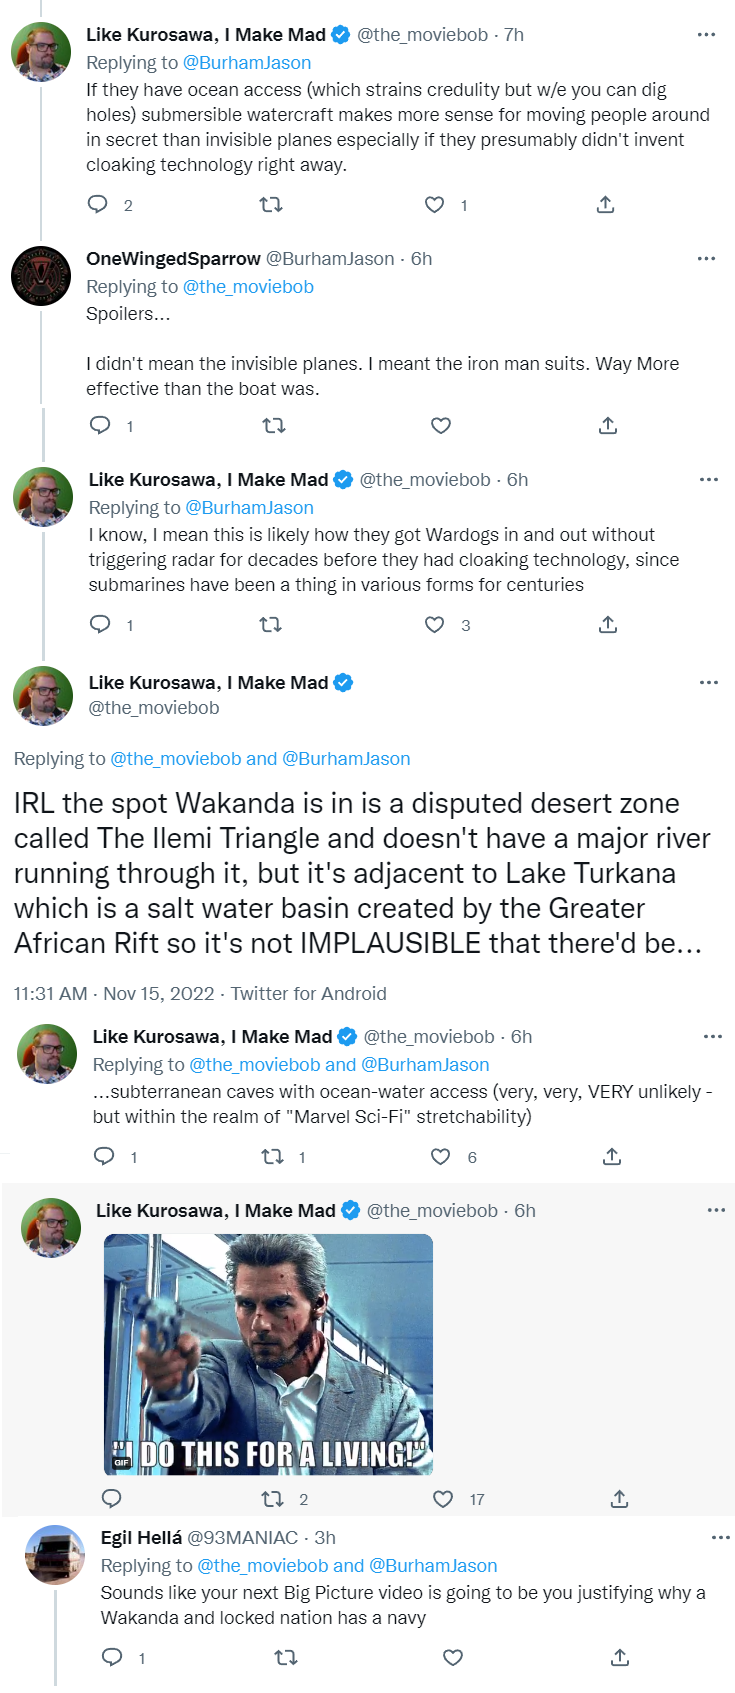Viewport: 735px width, 1693px height.
Task: Reply to the first tweet about ocean access
Action: click(x=98, y=205)
